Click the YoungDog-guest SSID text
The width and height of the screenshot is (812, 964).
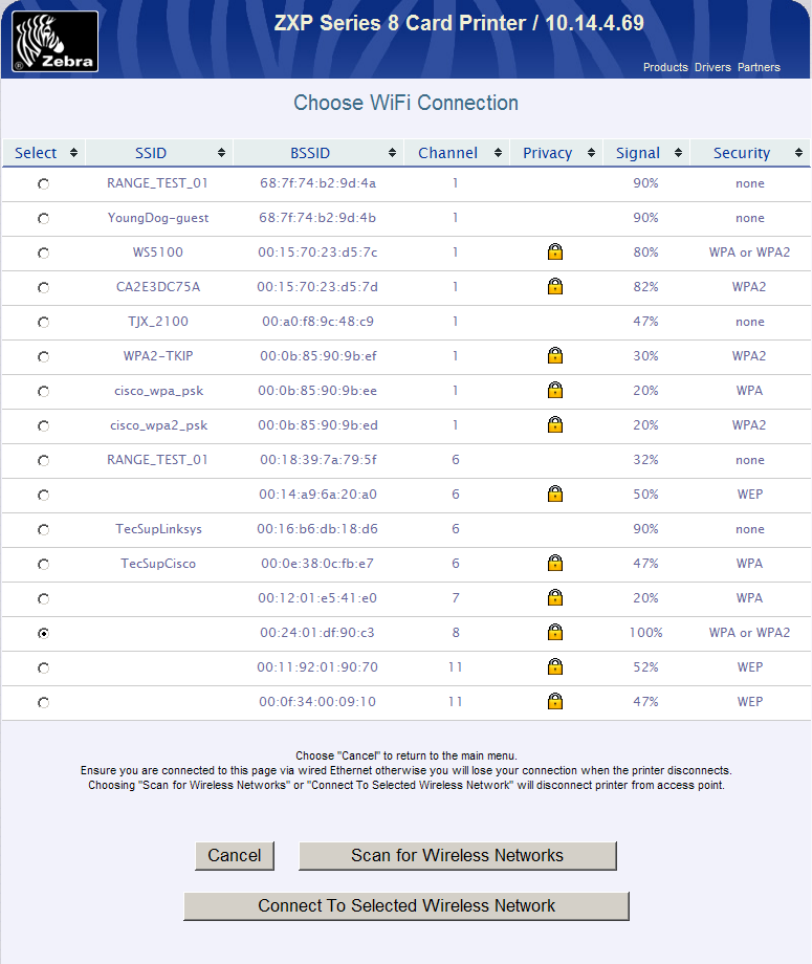[158, 218]
